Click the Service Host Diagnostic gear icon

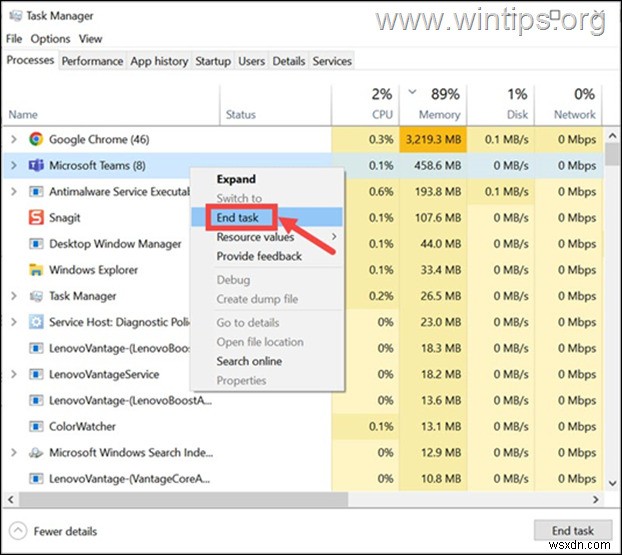tap(36, 322)
